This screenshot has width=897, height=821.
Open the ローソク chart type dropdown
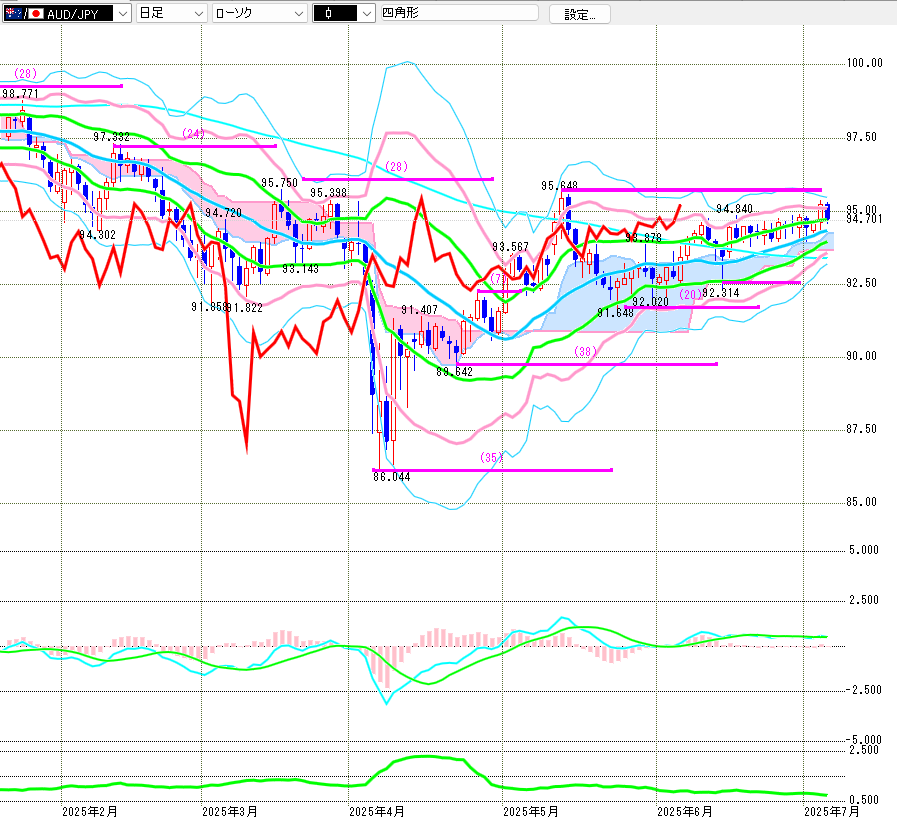(259, 14)
